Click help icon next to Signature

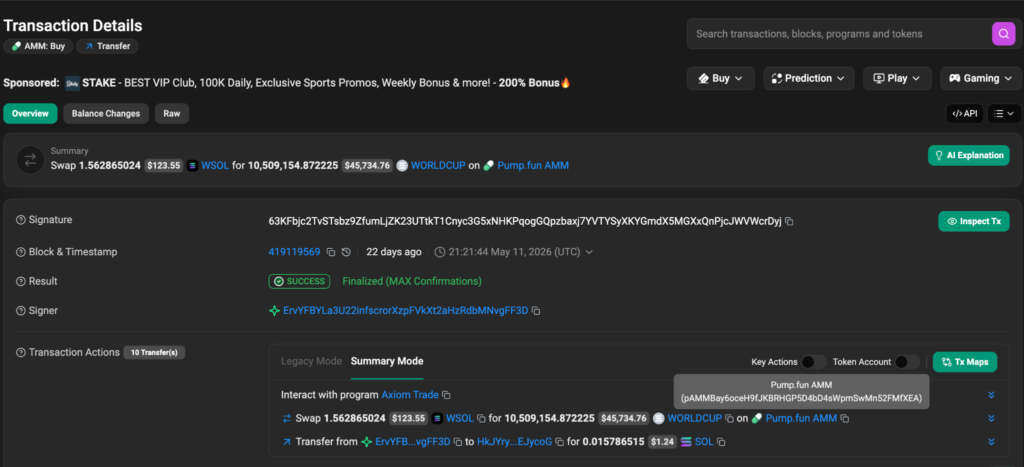pos(20,220)
